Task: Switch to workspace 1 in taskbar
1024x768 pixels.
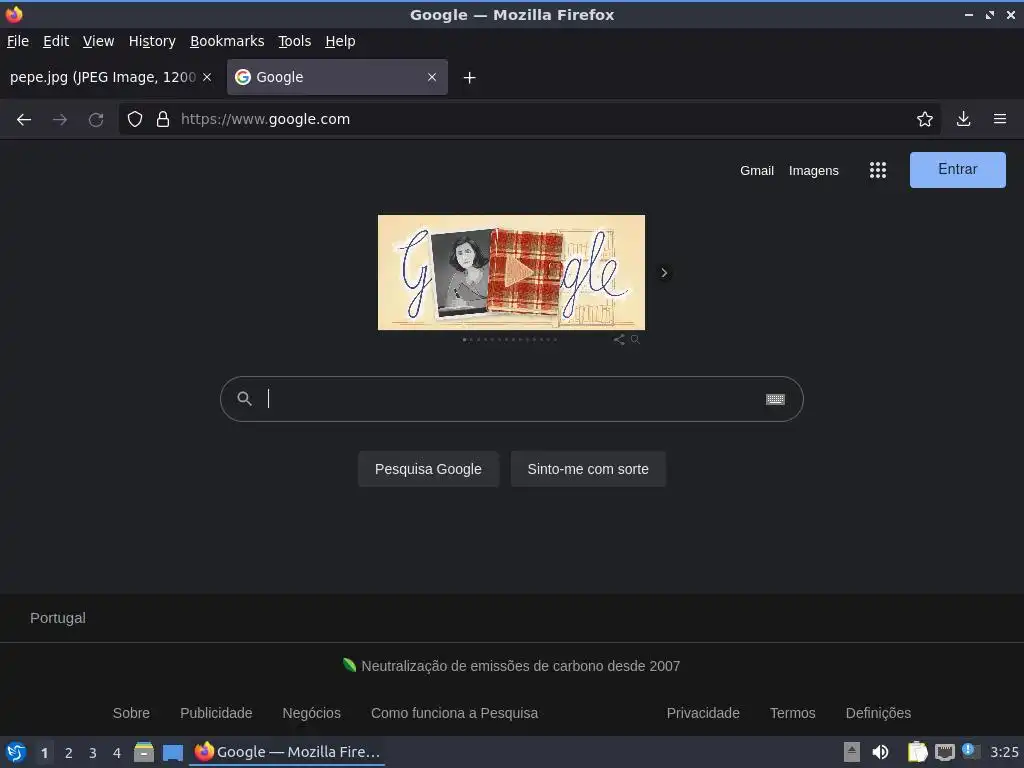Action: point(44,753)
